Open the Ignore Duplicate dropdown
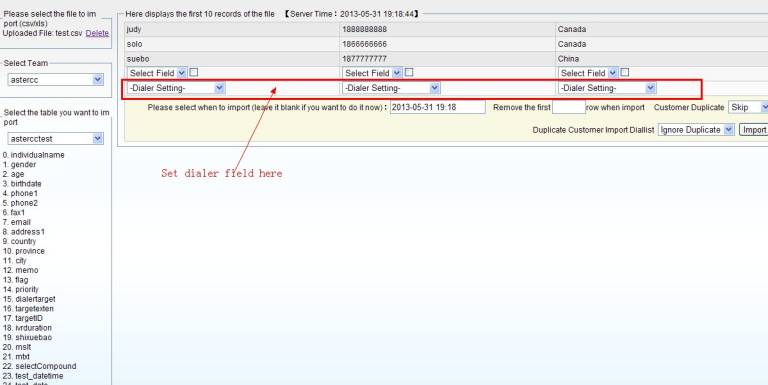 [696, 130]
